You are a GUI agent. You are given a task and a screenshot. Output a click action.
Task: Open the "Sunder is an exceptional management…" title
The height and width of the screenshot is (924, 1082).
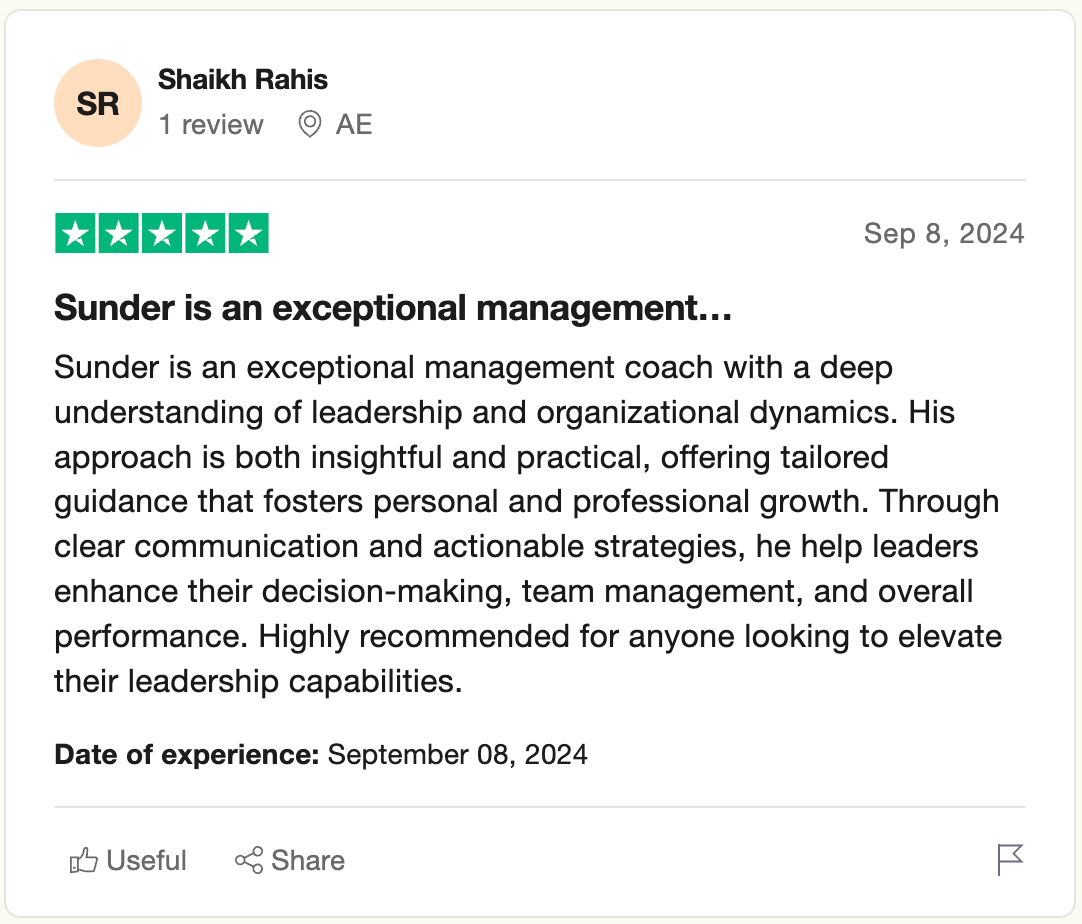(x=393, y=309)
